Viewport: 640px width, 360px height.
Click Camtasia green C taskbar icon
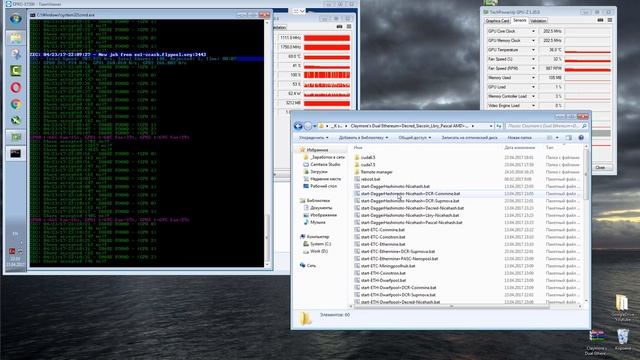point(16,71)
